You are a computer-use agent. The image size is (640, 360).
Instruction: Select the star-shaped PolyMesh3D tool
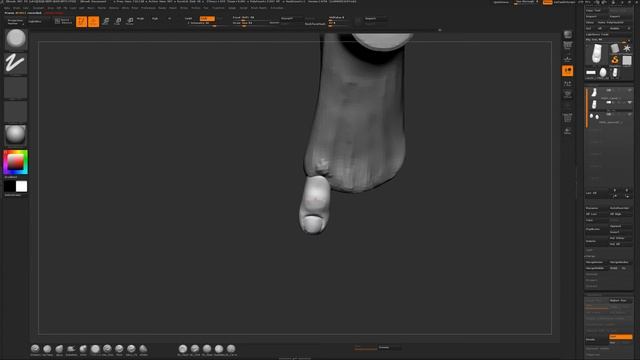pos(627,48)
